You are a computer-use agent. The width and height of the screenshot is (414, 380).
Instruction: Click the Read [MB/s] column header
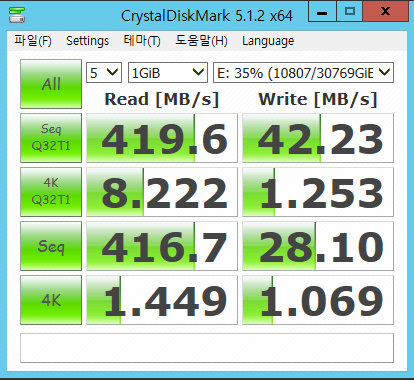(x=162, y=99)
